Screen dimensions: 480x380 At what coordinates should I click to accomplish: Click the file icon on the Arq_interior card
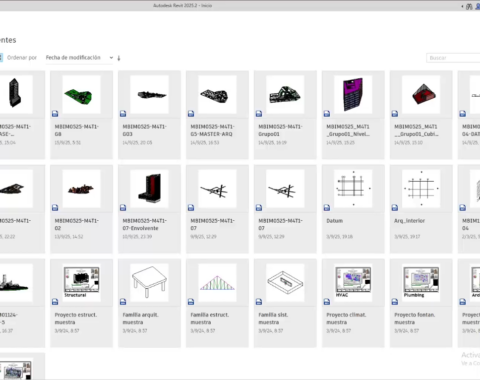(x=395, y=208)
